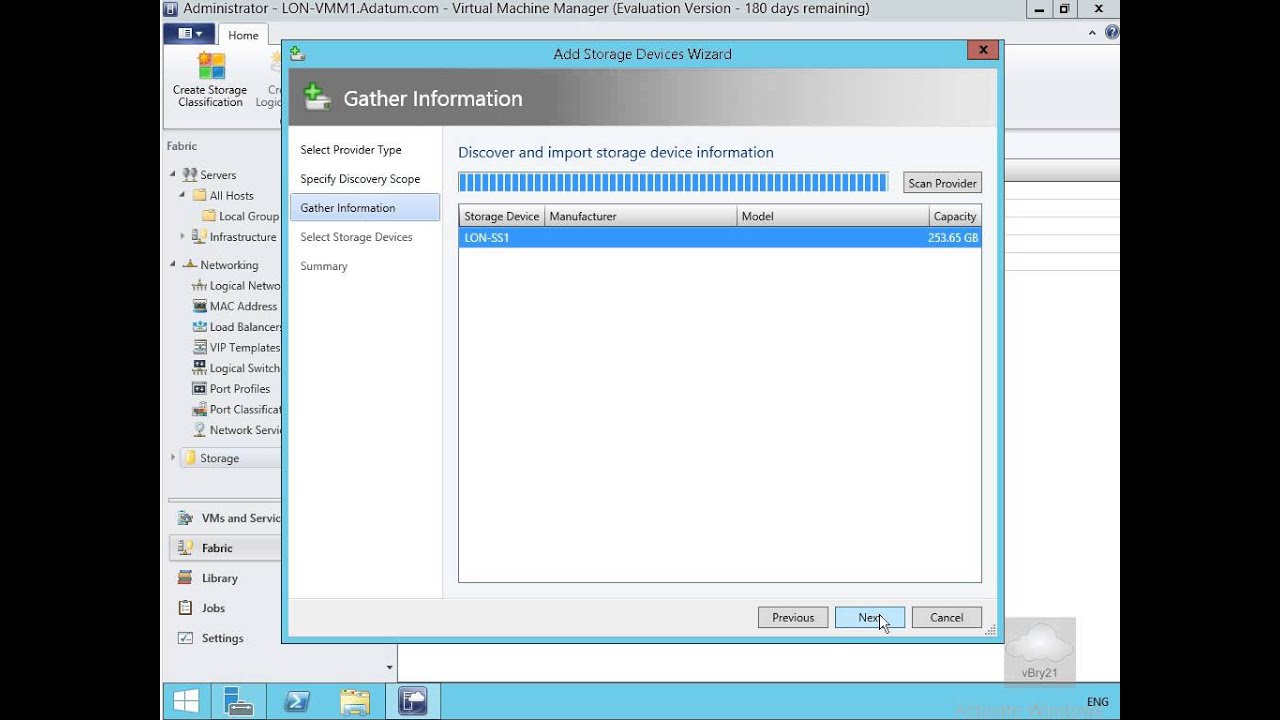Sort by Manufacturer column header
Viewport: 1280px width, 720px height.
640,216
